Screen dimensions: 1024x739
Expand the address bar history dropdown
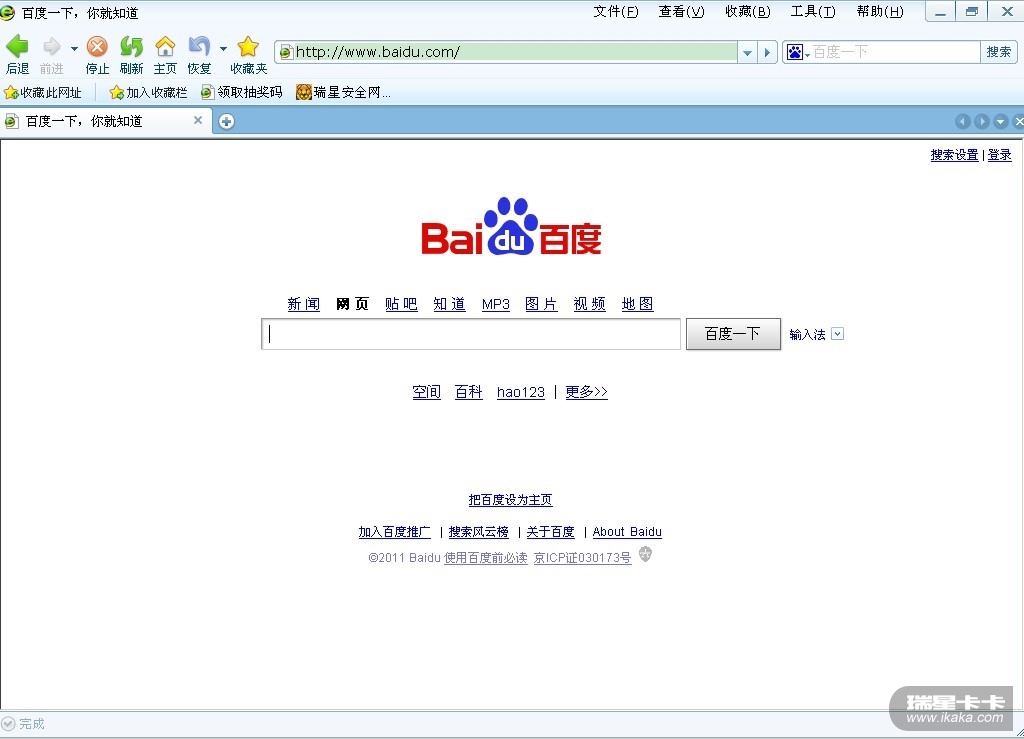[x=747, y=52]
